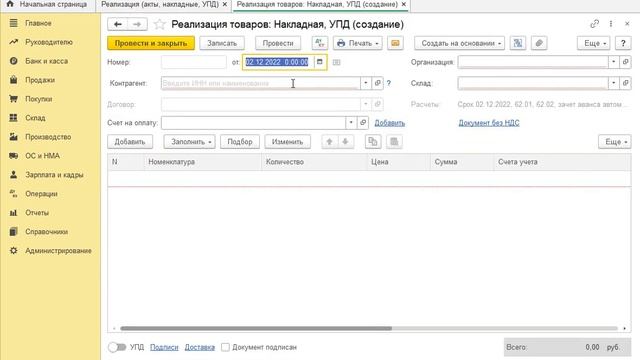Open the three-dots window menu
This screenshot has height=360, width=640.
click(x=611, y=24)
